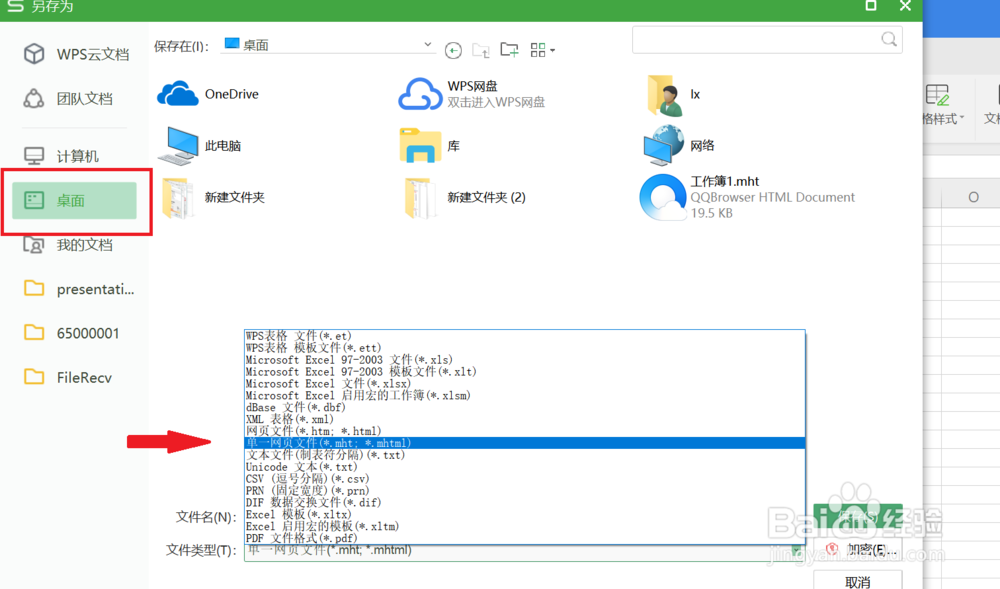Select 桌面 in the sidebar

(x=74, y=201)
